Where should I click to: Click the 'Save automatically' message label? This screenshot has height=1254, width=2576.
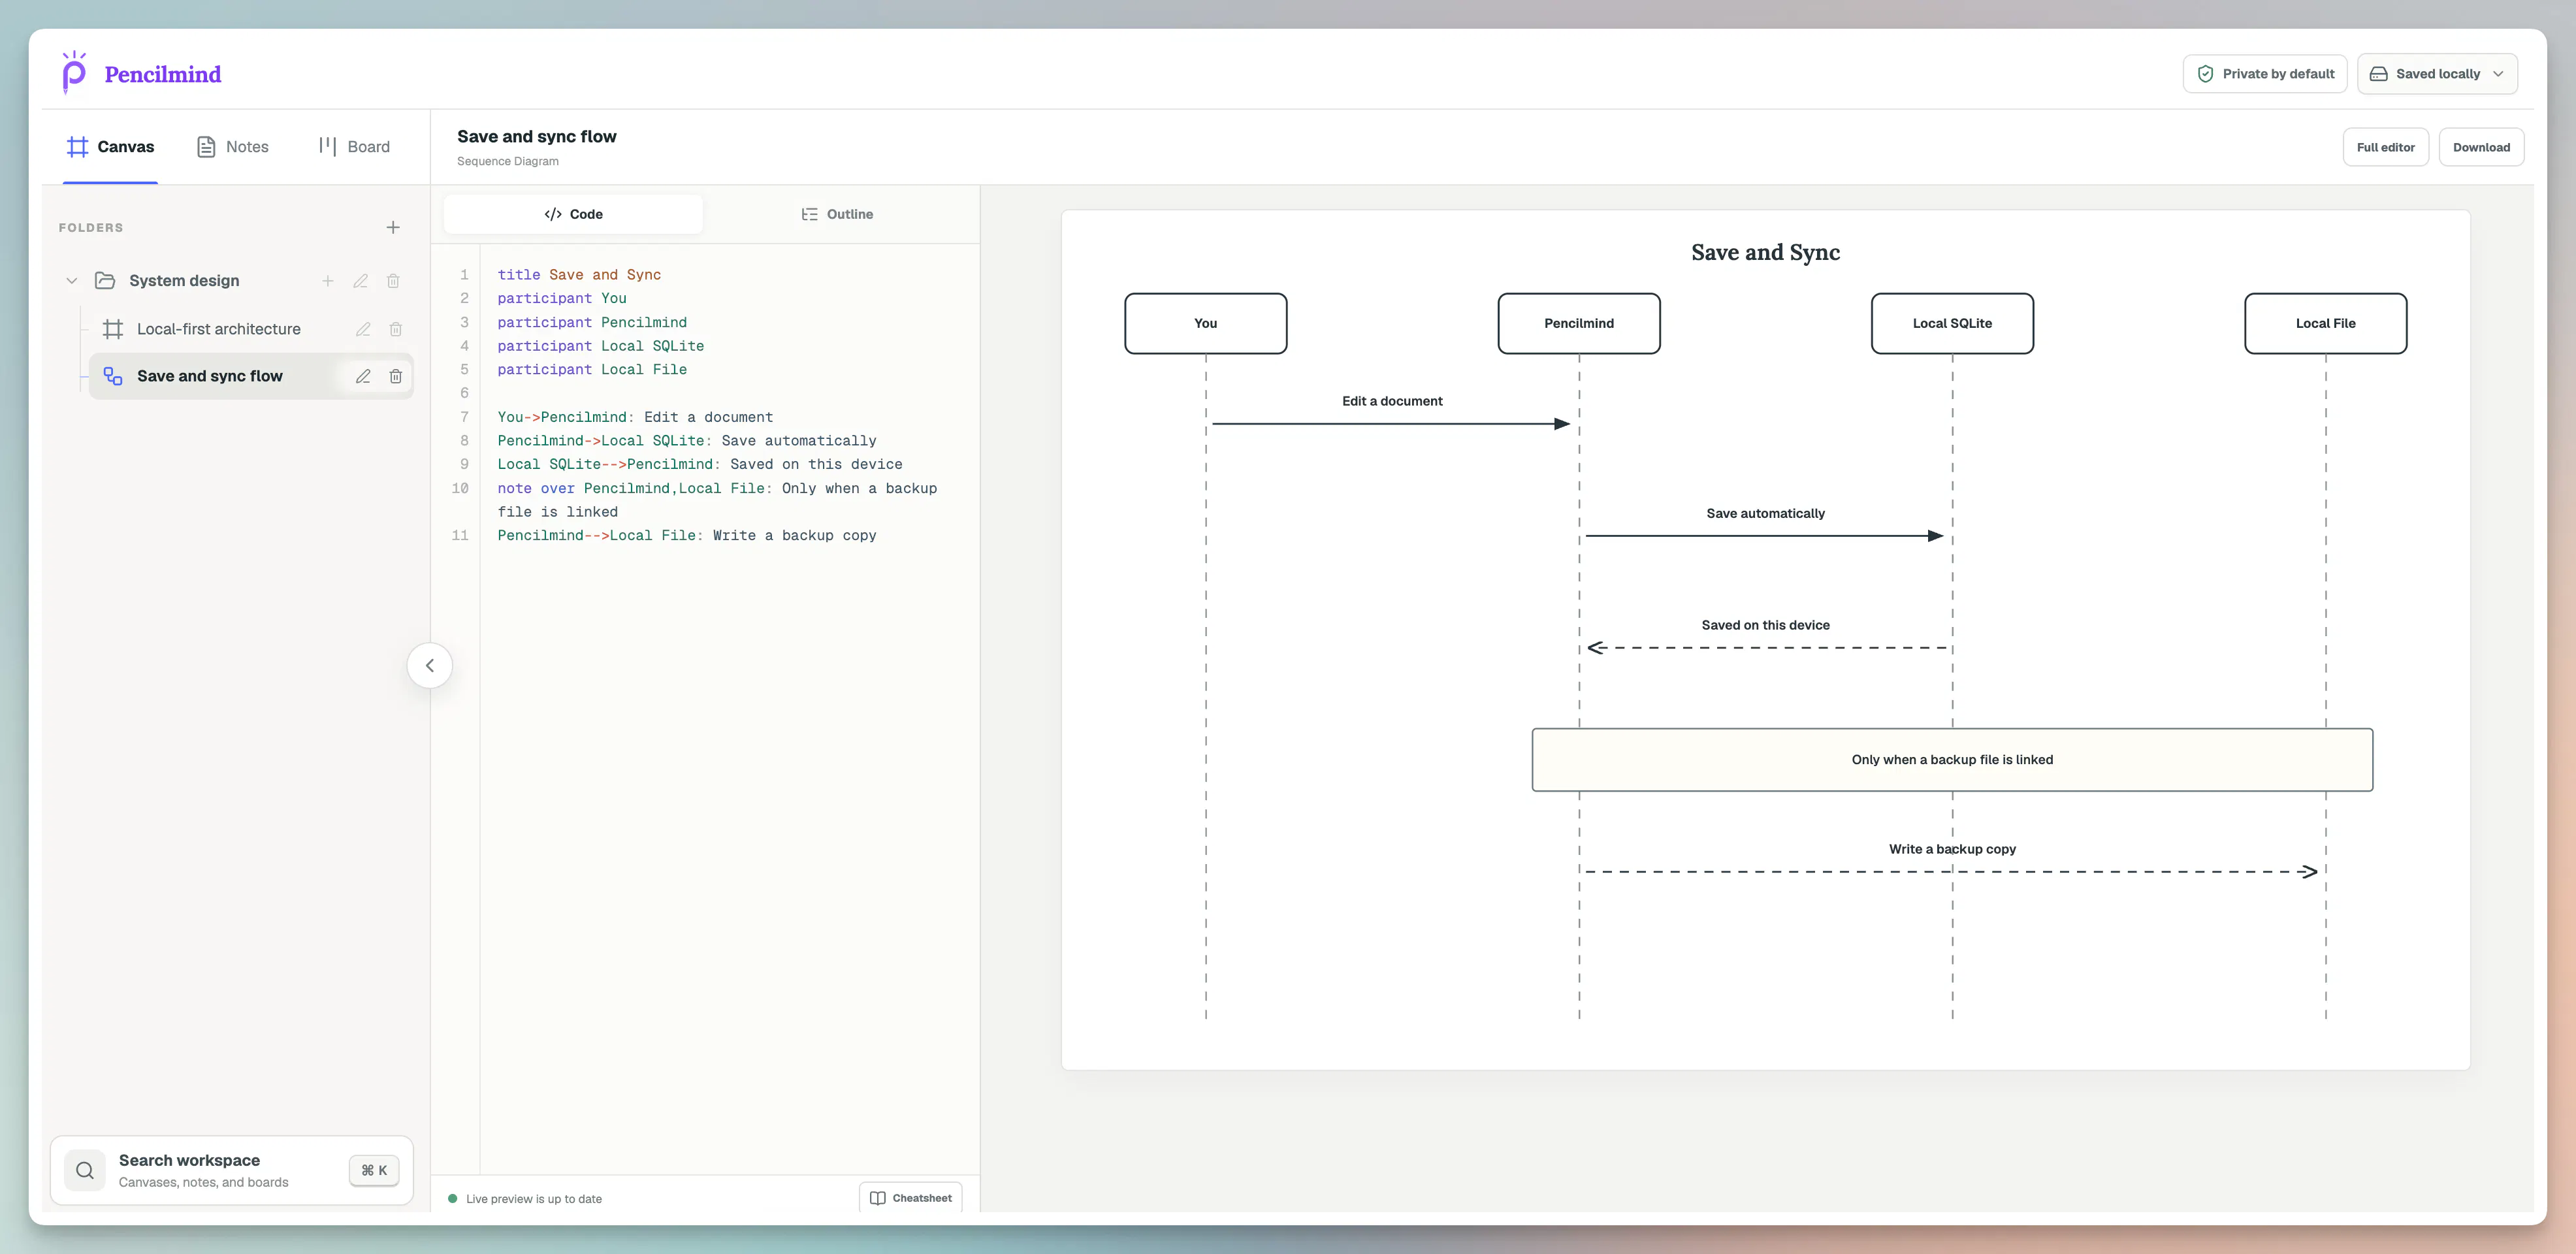[1765, 513]
